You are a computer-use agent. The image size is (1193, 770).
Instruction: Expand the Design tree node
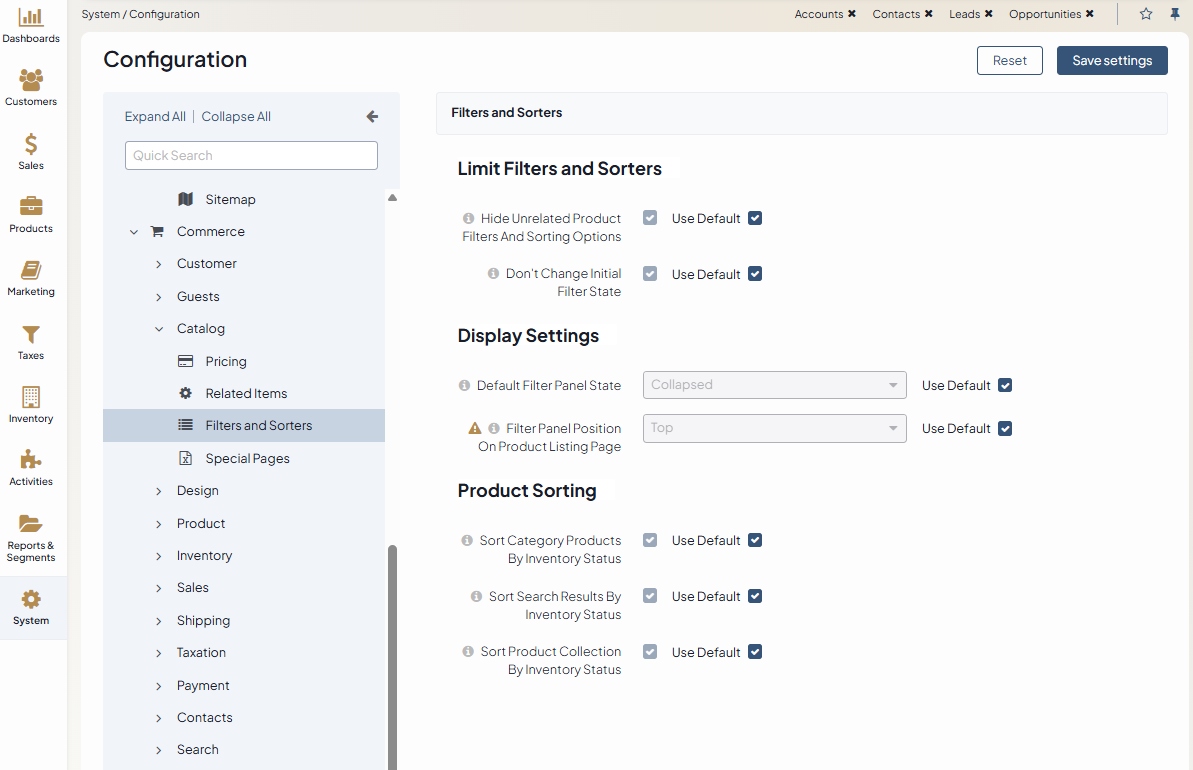[x=158, y=492]
